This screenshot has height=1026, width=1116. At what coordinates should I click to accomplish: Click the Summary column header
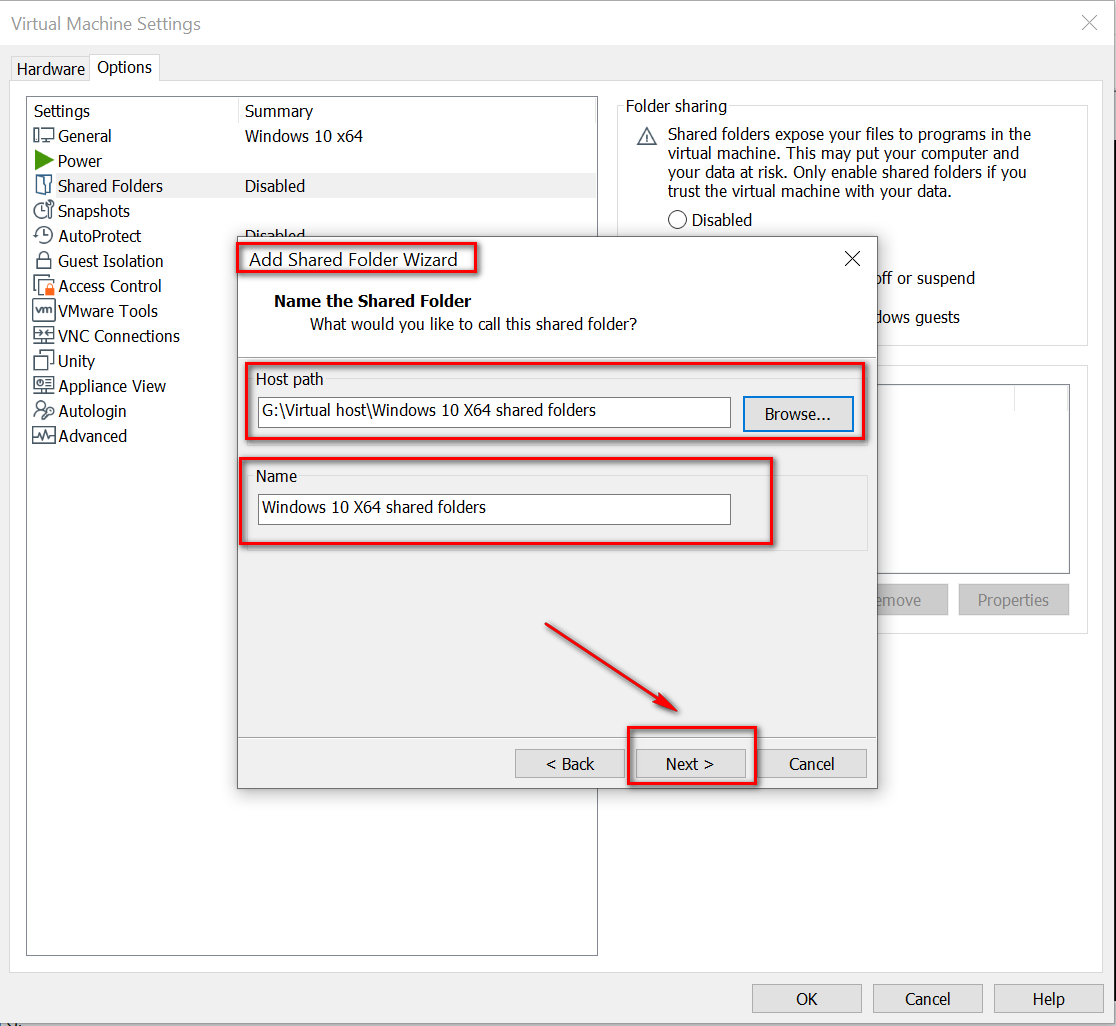click(279, 111)
